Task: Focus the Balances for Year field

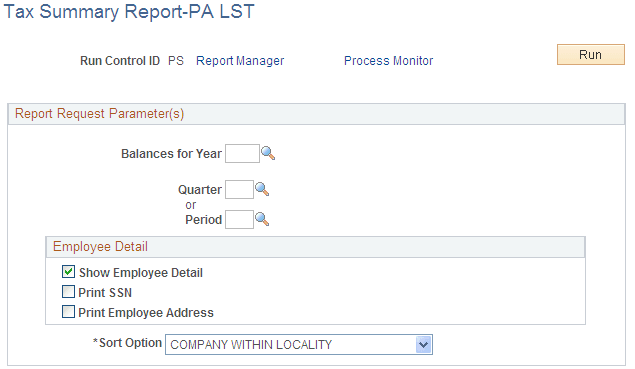Action: (242, 154)
